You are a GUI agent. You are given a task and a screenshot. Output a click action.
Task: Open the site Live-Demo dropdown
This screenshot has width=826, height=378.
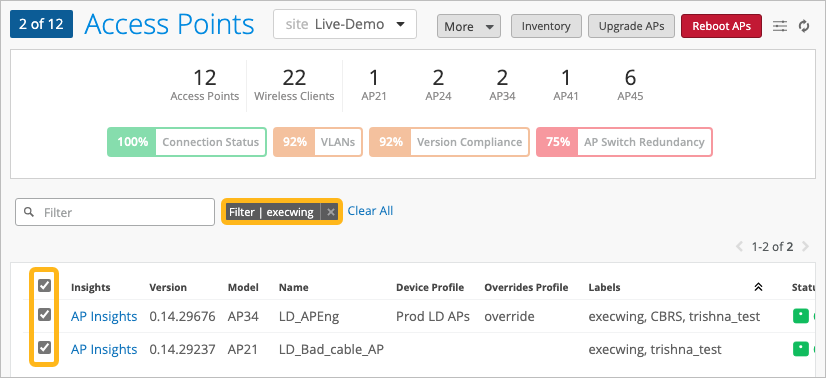click(x=345, y=24)
